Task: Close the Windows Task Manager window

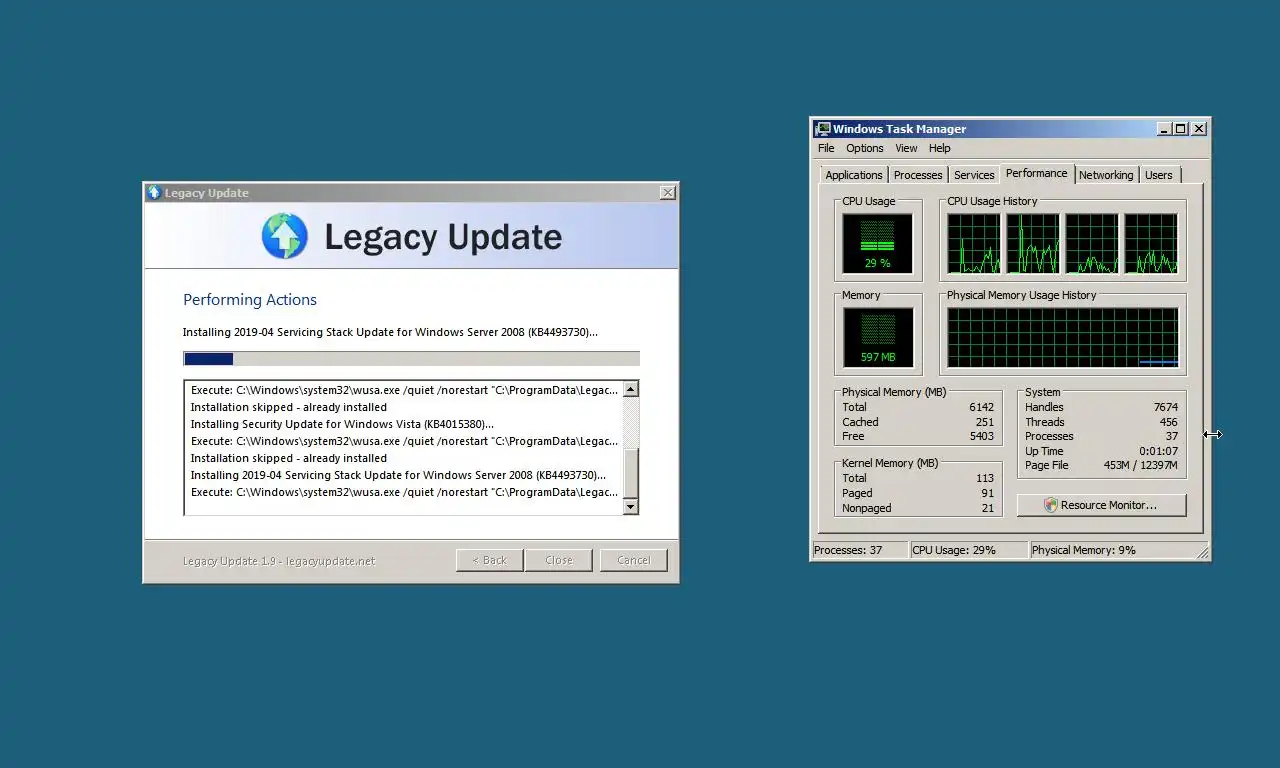Action: point(1199,128)
